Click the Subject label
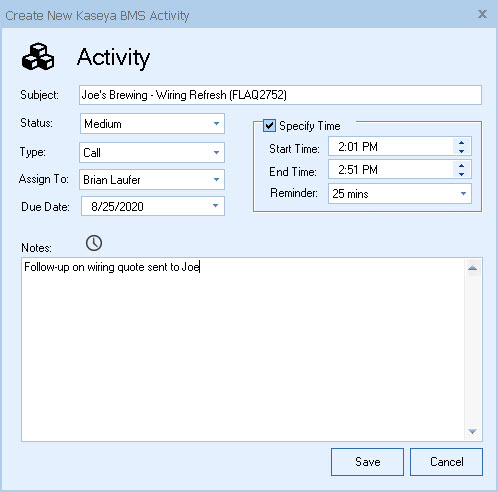Screen dimensions: 498x492 (39, 95)
